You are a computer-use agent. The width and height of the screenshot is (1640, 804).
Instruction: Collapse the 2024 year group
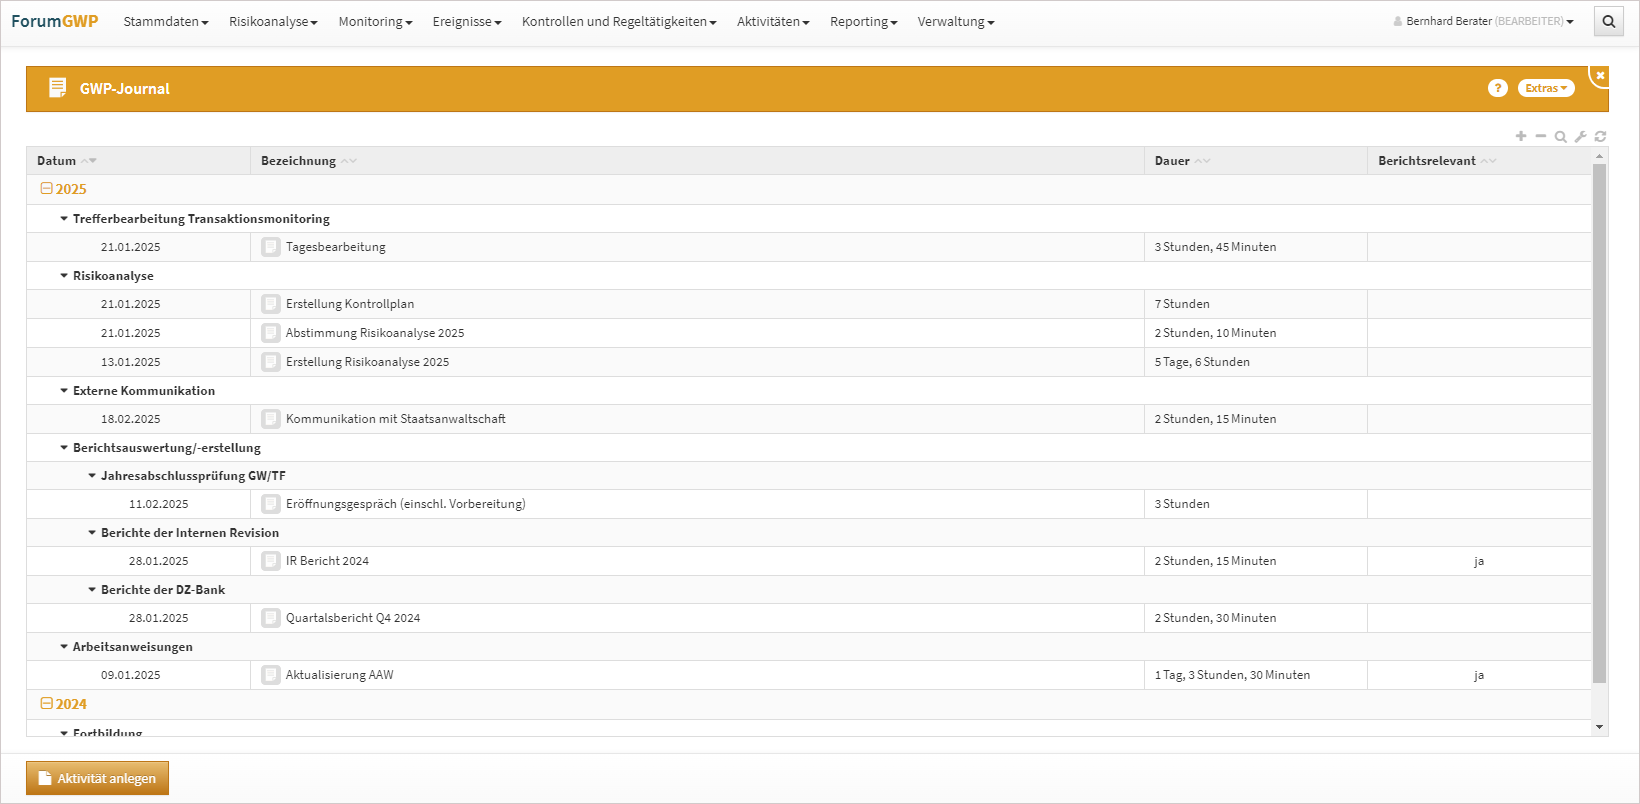46,704
